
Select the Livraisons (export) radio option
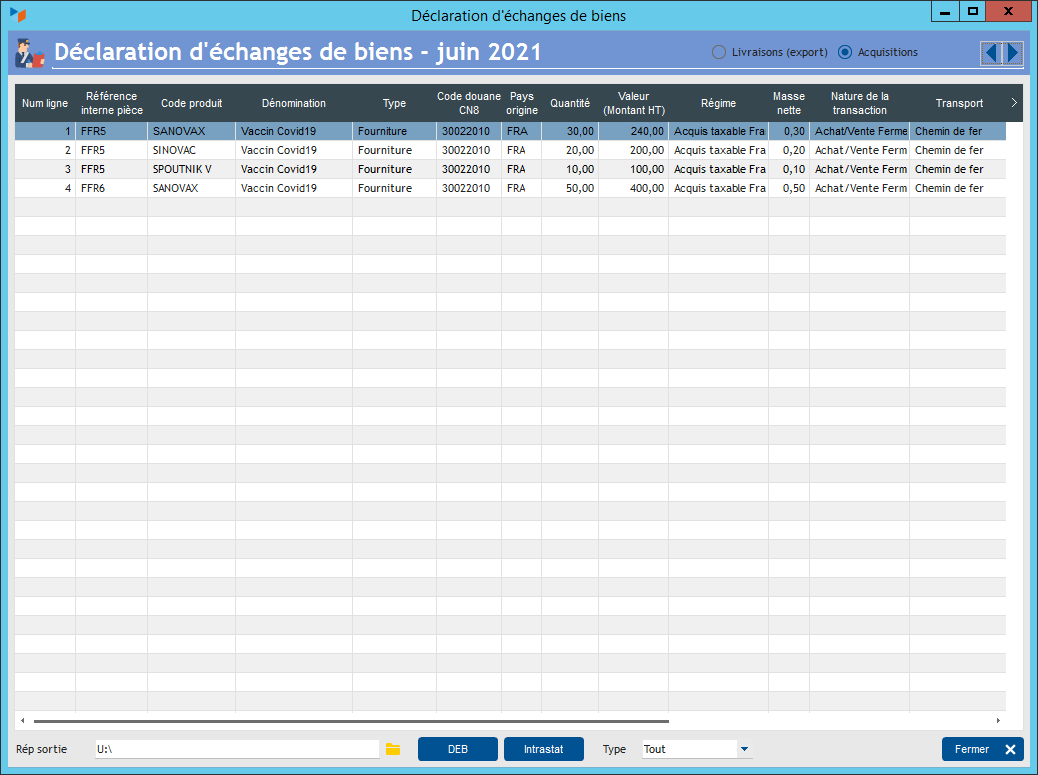[x=719, y=52]
